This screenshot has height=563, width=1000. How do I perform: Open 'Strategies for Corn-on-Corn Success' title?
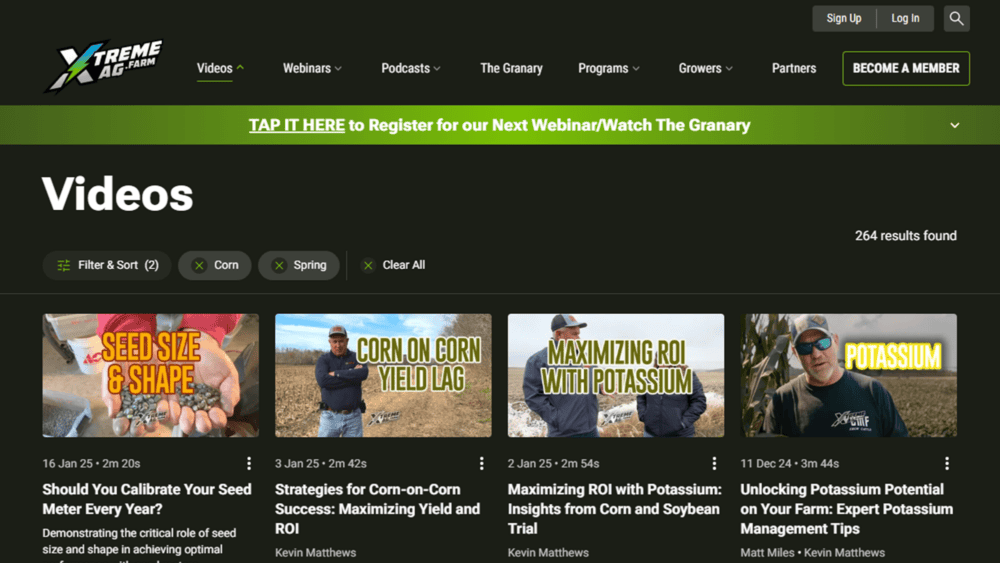pos(378,509)
